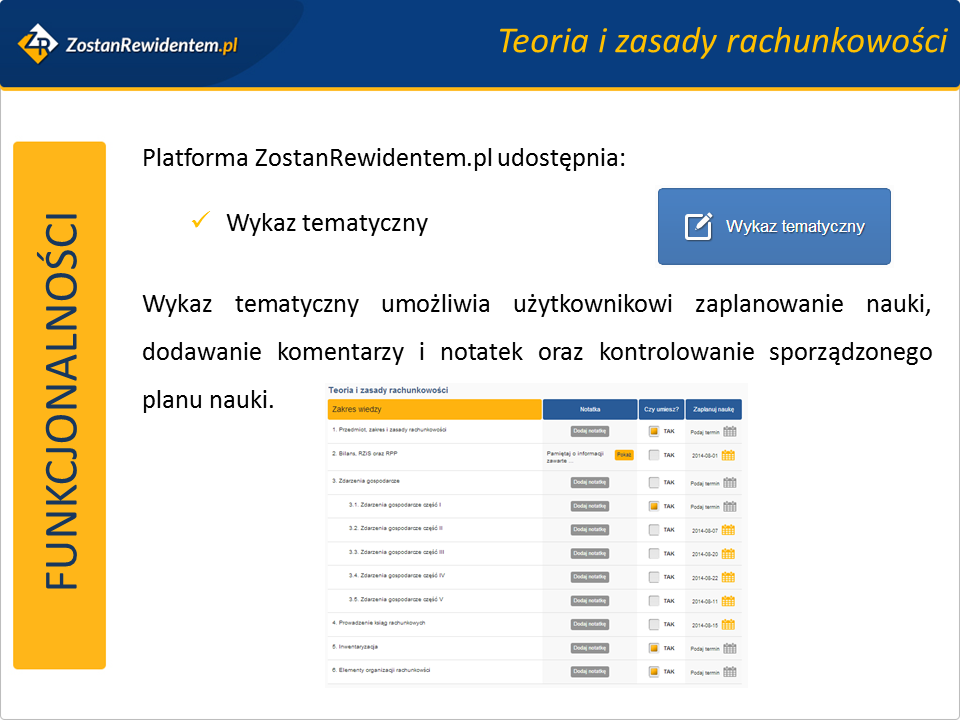Uncheck TAK for Przedmiot, zakres i zasady rachunkowości
Screen dimensions: 960x720
pyautogui.click(x=654, y=431)
